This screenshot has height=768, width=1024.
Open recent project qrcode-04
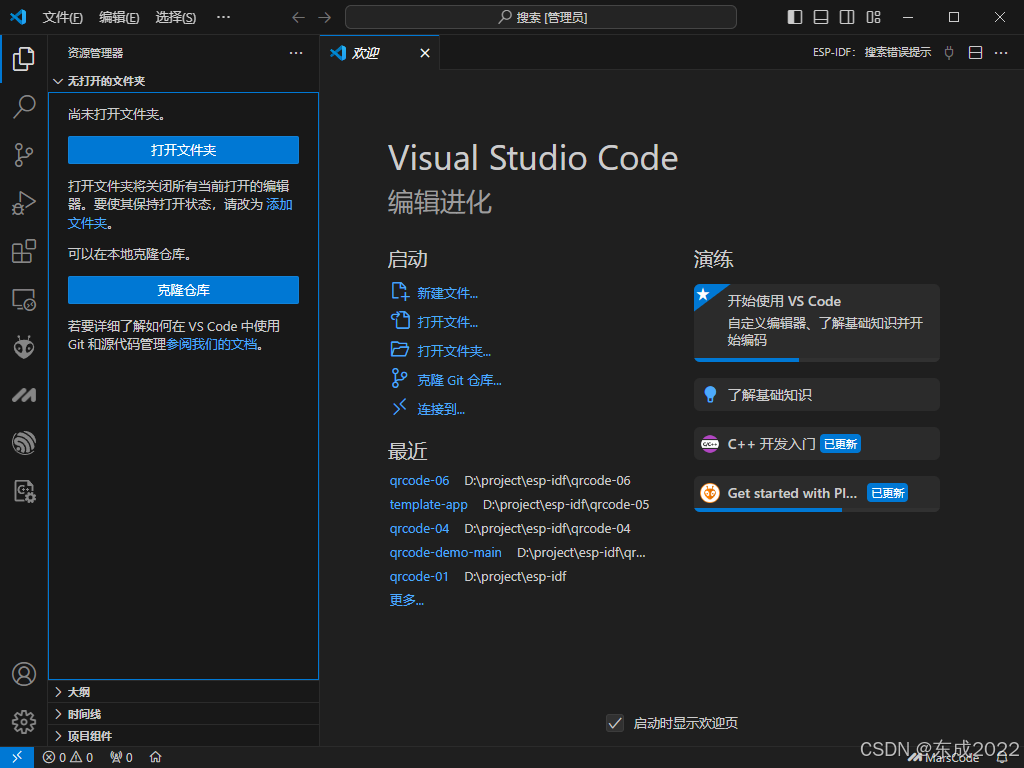tap(419, 528)
